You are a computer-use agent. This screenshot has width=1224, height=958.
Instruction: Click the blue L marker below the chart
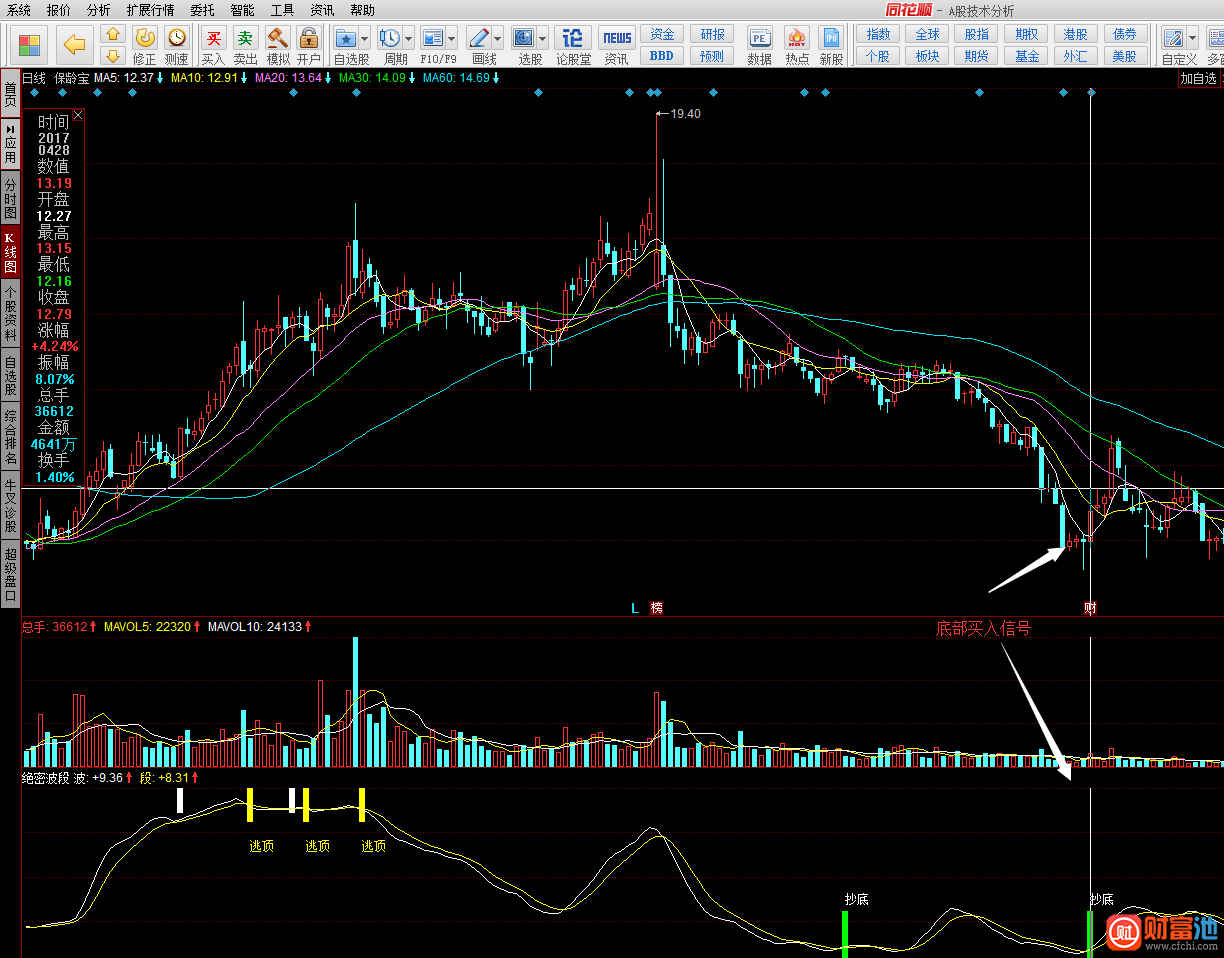[x=634, y=608]
